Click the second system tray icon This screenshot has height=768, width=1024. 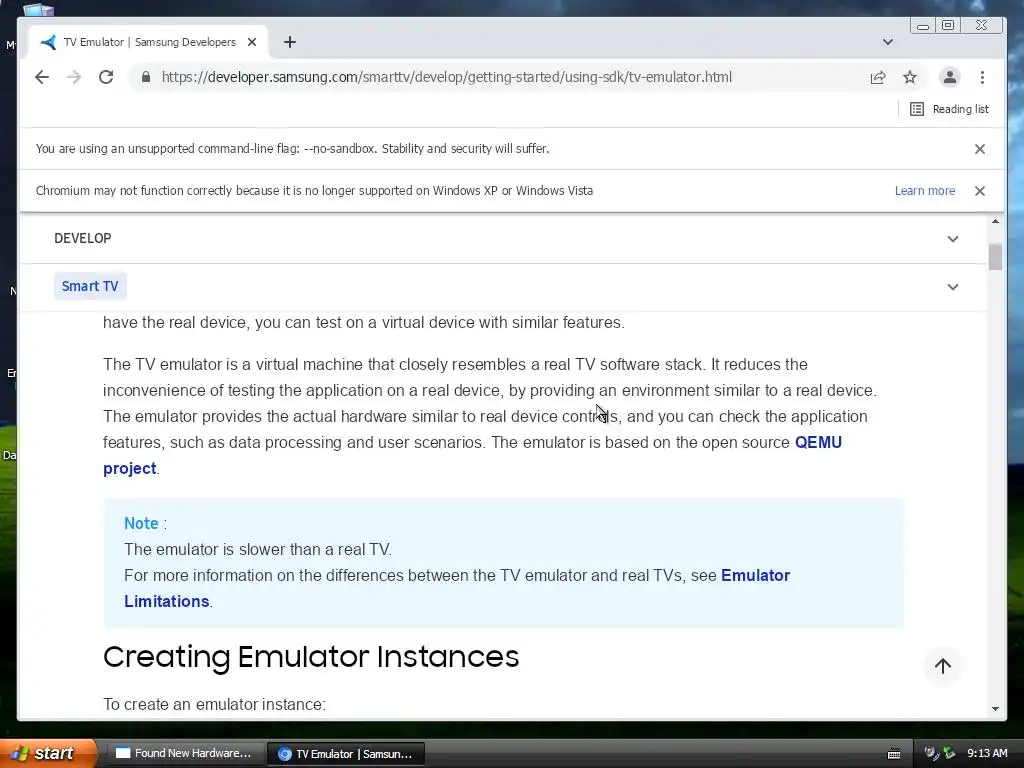949,754
